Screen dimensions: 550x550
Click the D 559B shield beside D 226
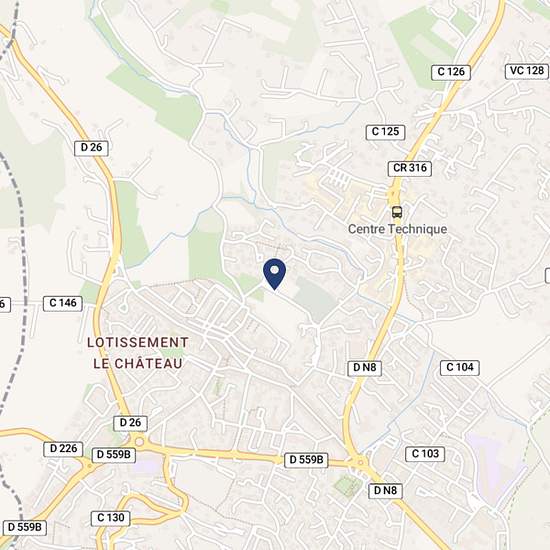[114, 455]
